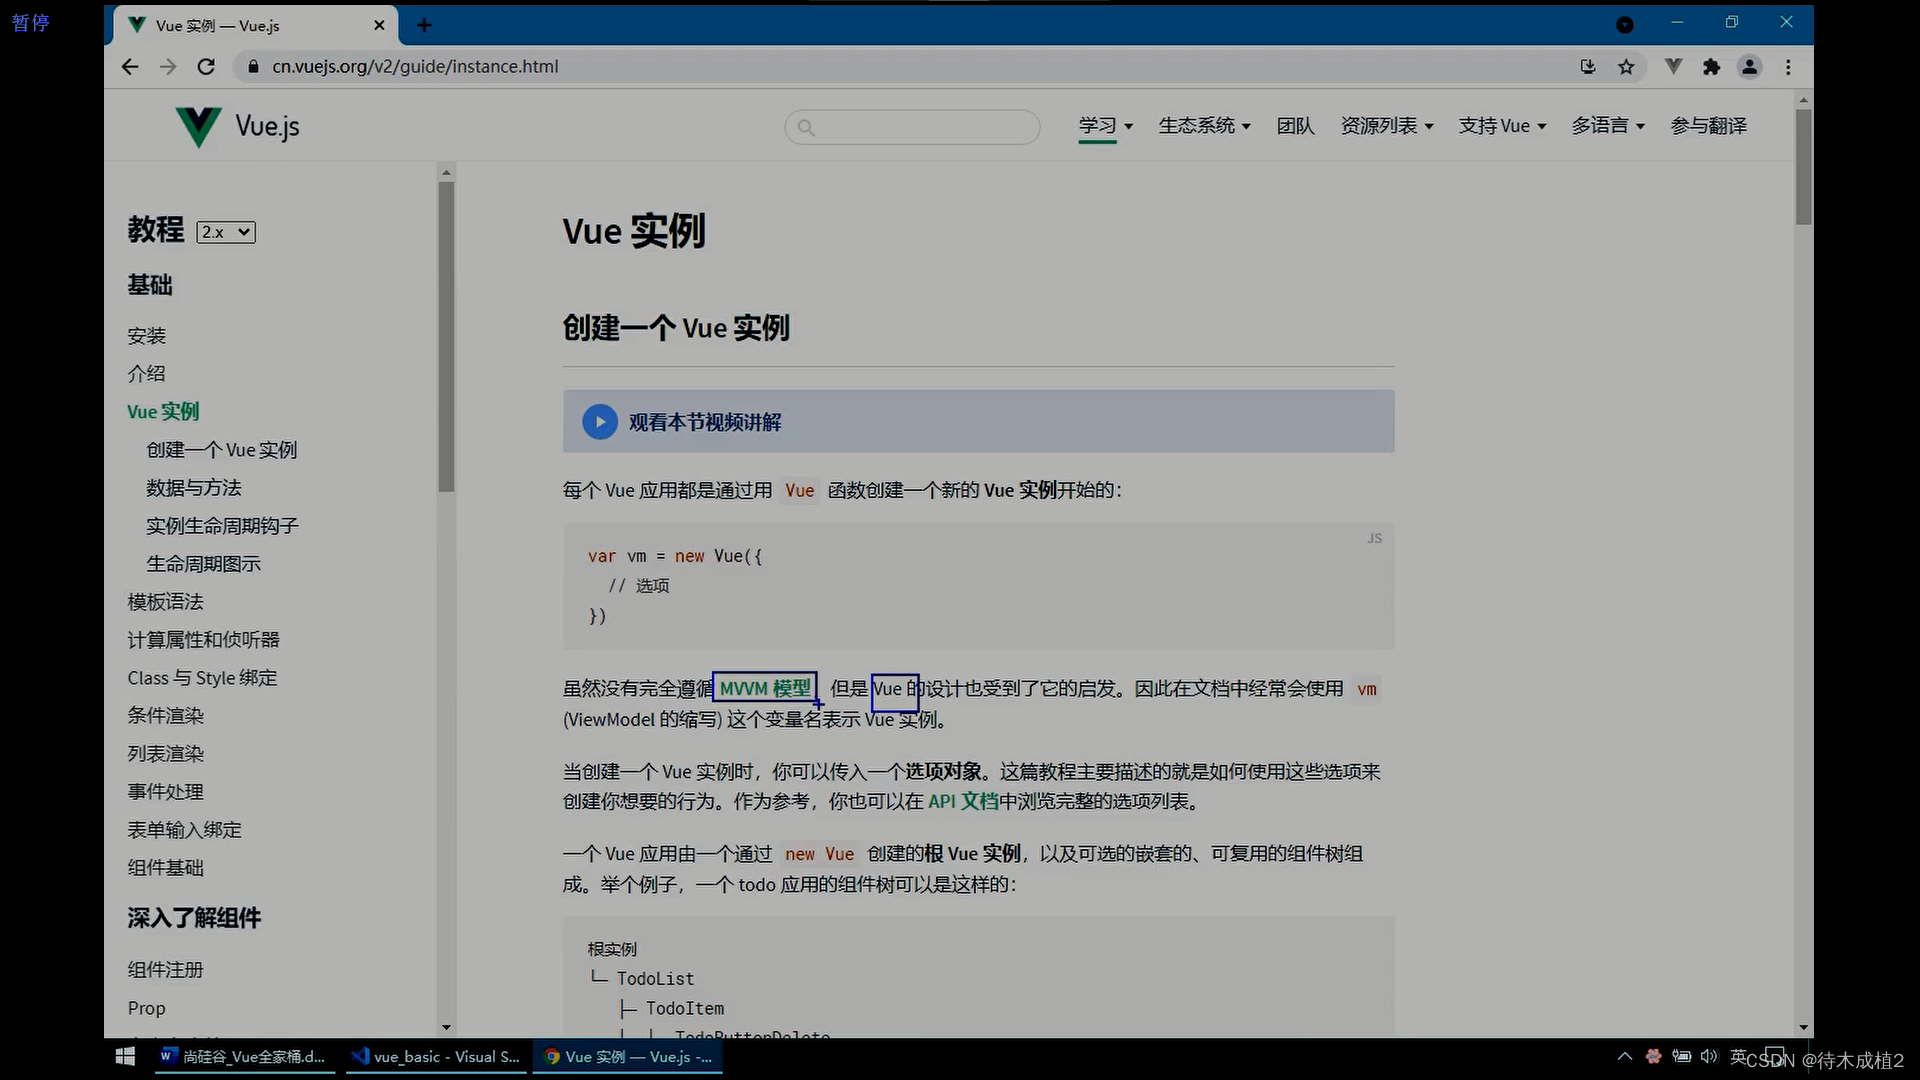
Task: Open Prop in the sidebar
Action: click(x=146, y=1008)
